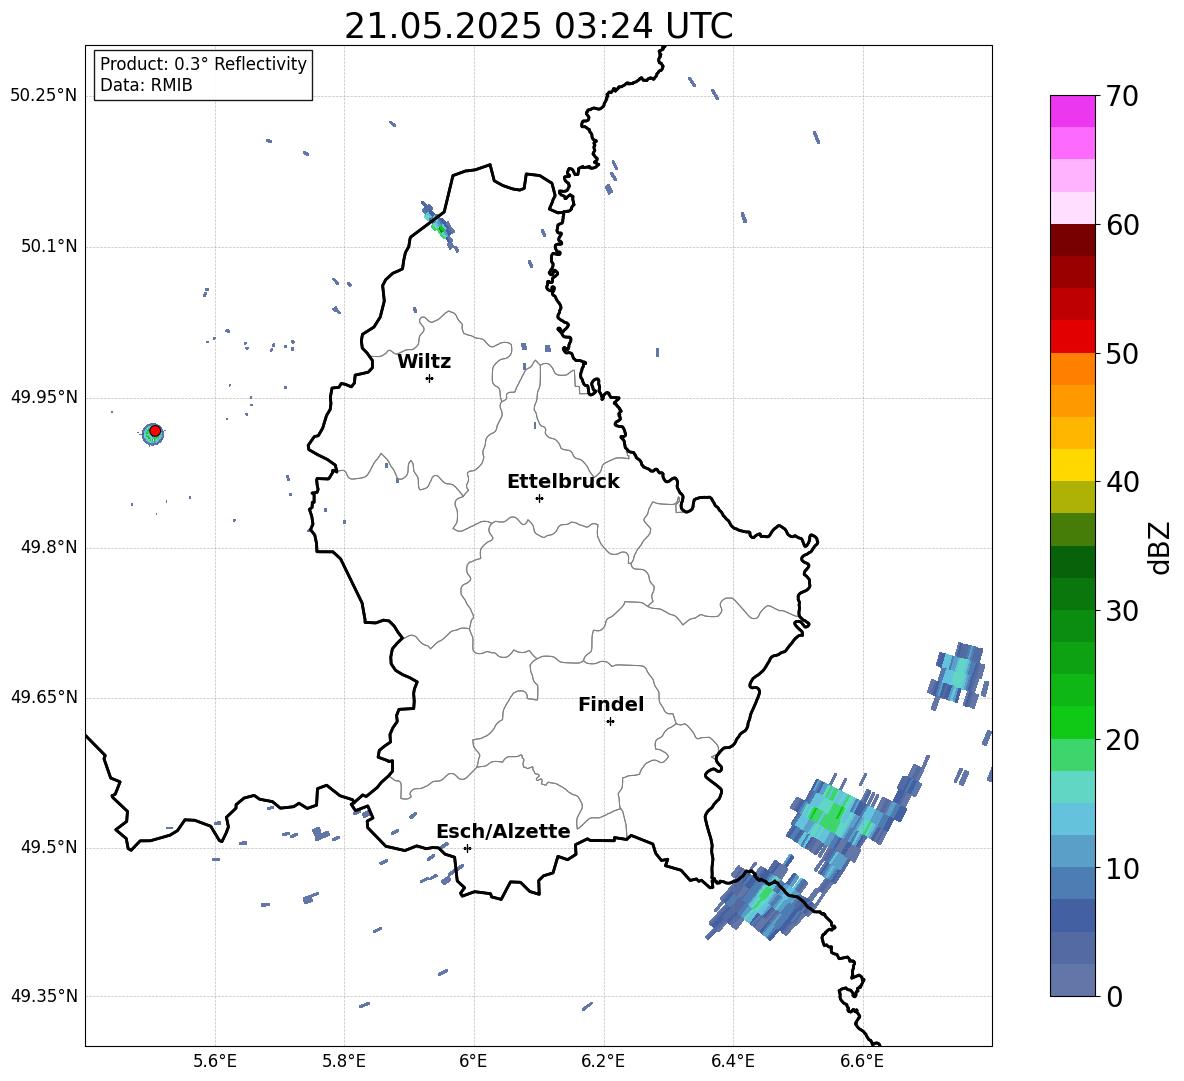
Task: Click the Wiltz city label
Action: point(424,362)
